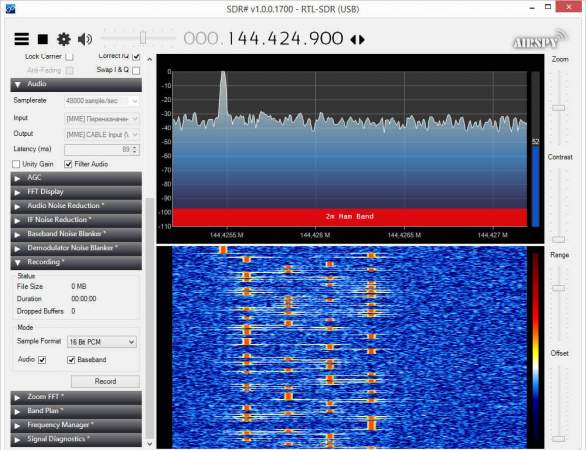Click the 2m Ham Band red bar

click(349, 217)
